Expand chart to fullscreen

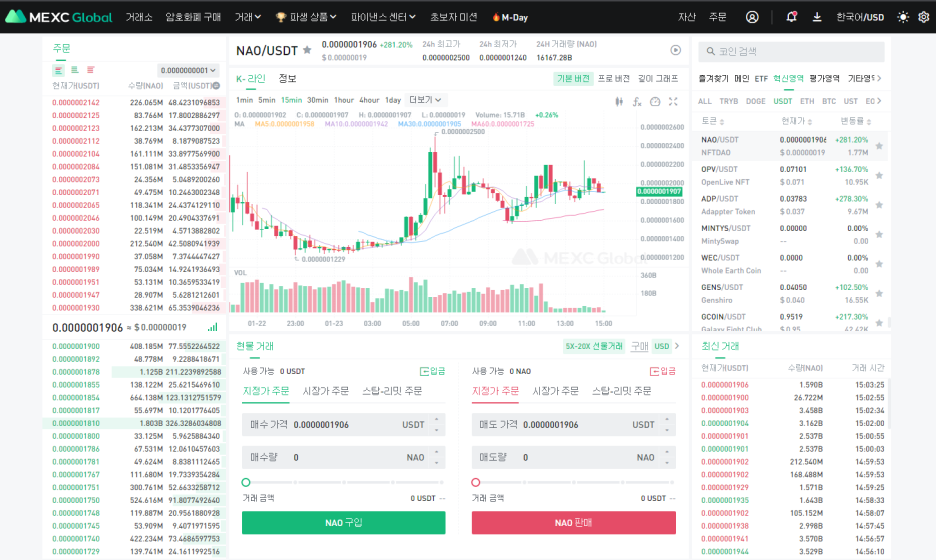click(x=673, y=101)
